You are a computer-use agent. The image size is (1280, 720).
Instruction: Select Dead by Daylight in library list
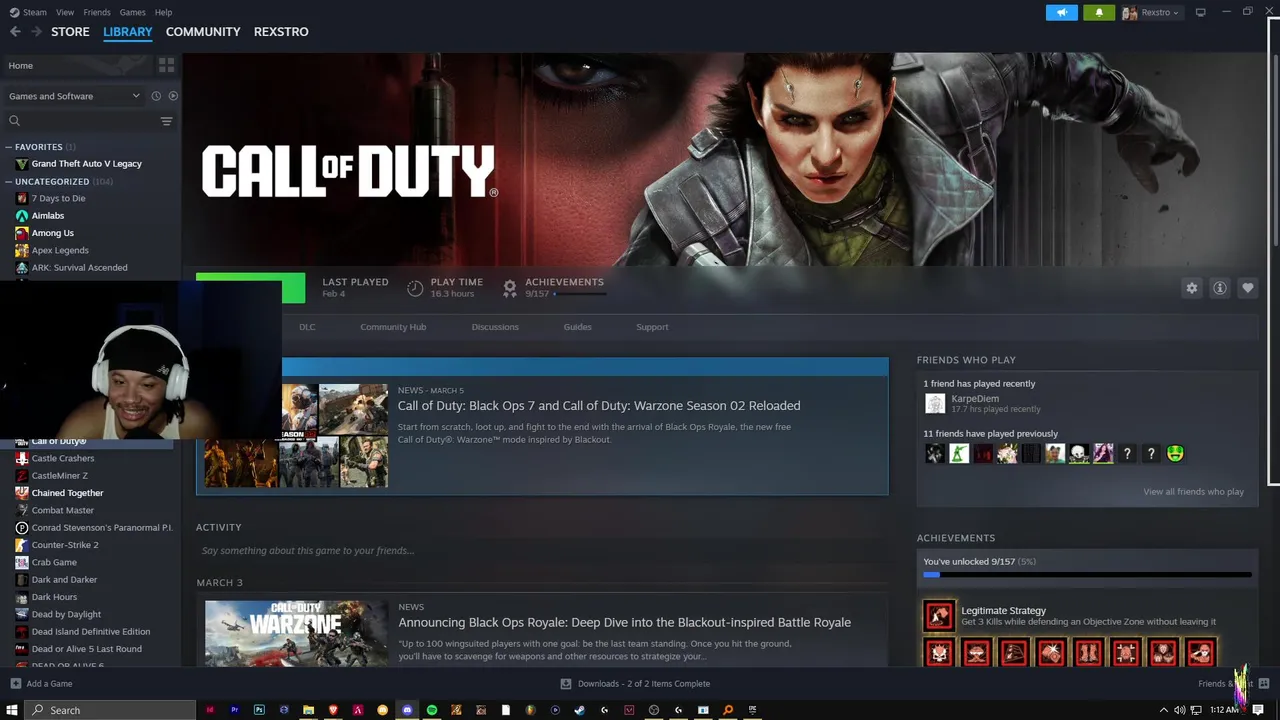[66, 615]
